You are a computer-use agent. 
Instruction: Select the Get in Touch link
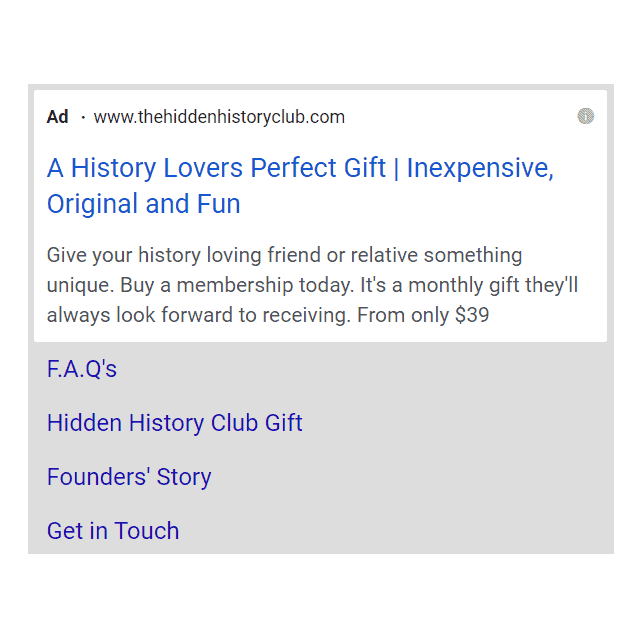[x=113, y=531]
